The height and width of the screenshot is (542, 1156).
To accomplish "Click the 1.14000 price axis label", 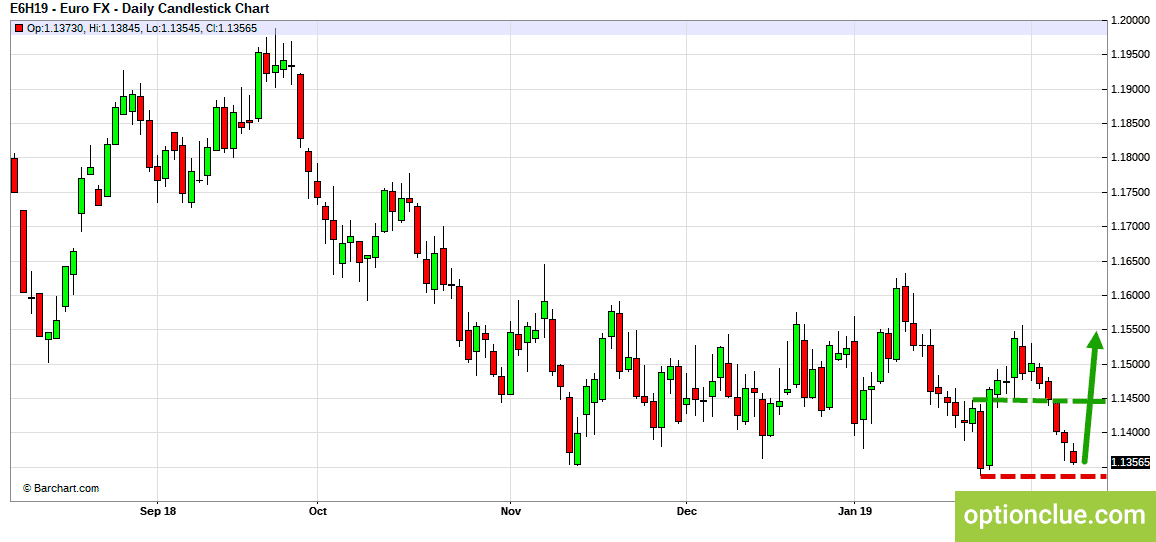I will pos(1131,433).
